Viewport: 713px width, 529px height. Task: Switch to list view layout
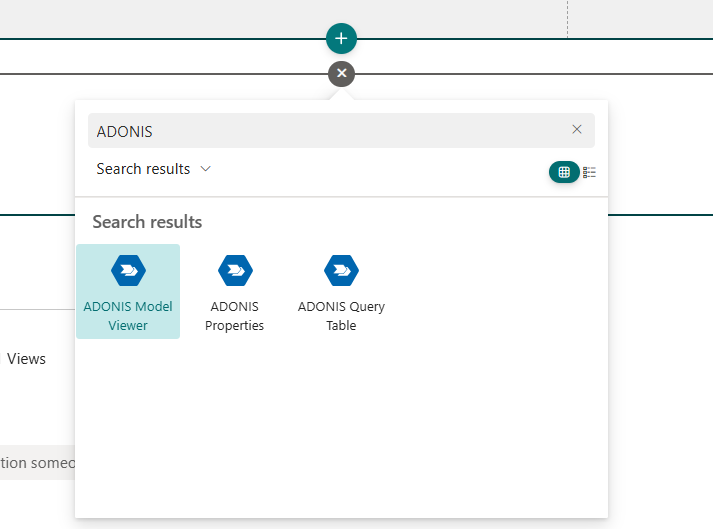[590, 172]
